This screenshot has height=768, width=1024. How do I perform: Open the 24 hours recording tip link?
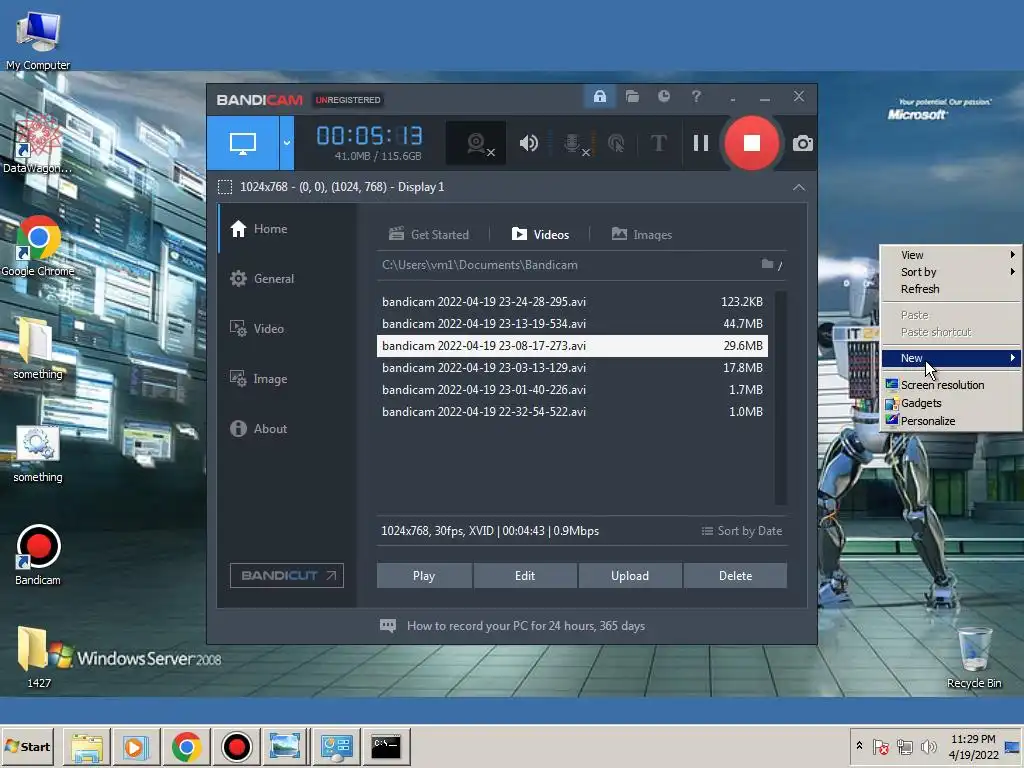coord(526,626)
